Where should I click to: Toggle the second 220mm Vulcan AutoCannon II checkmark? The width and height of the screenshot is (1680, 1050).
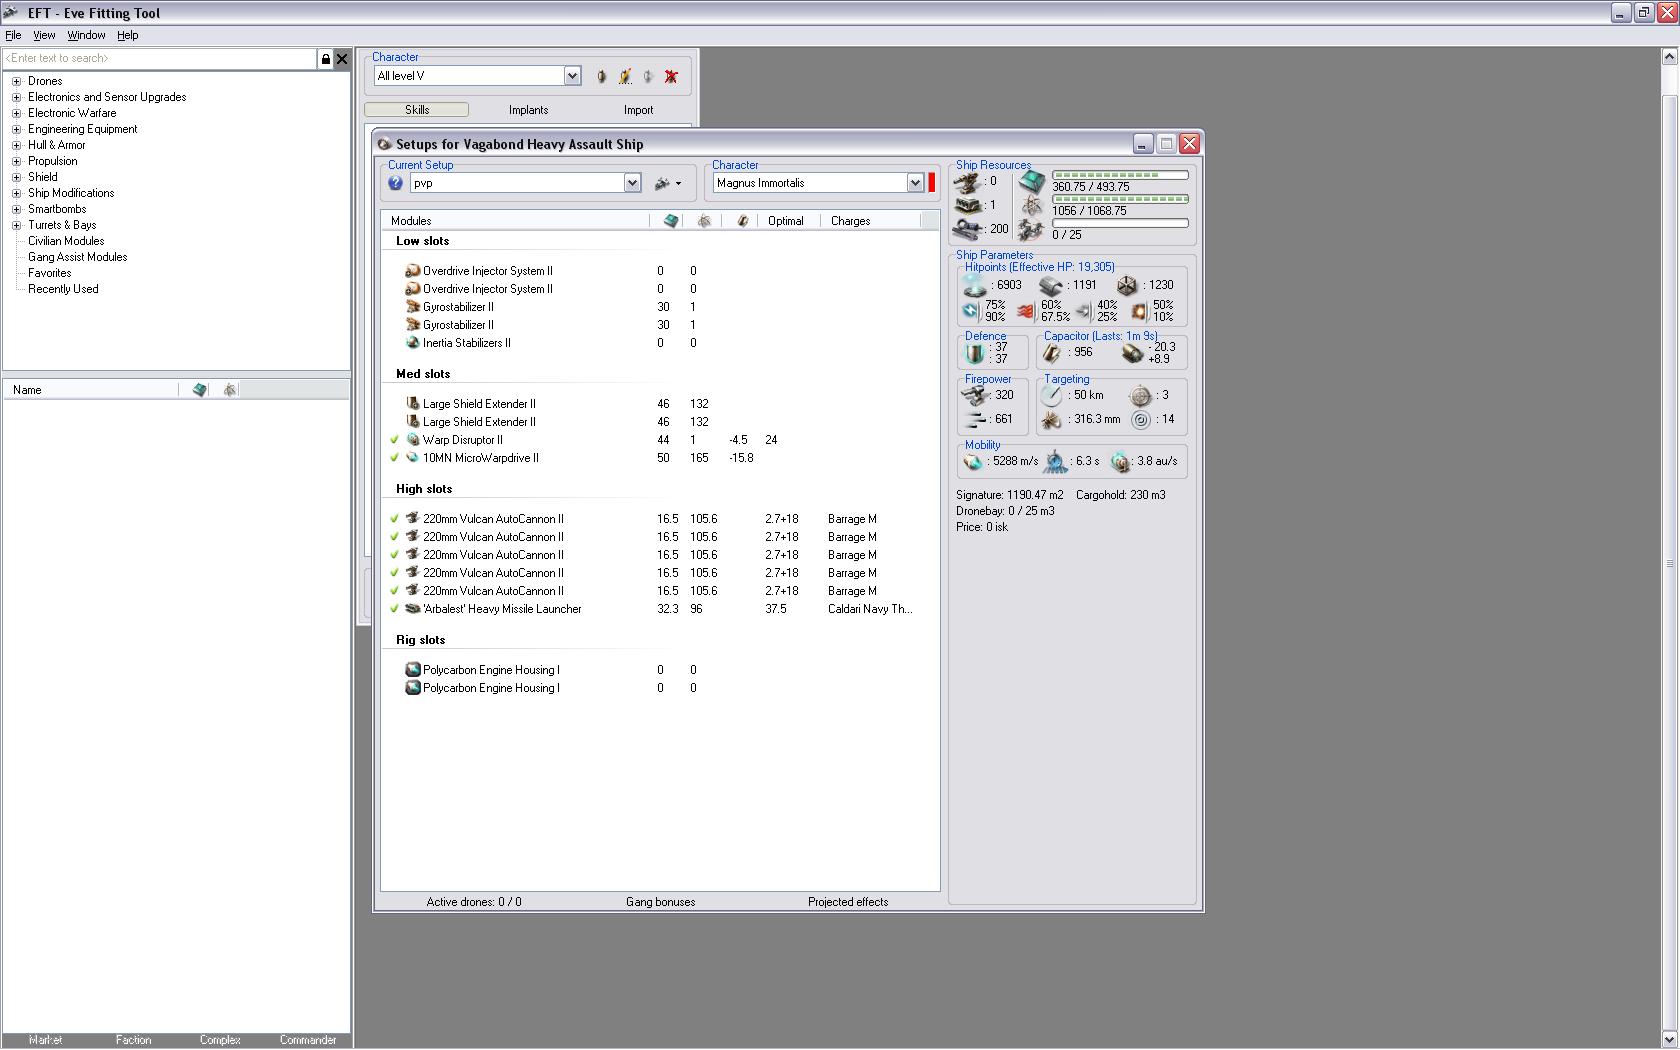(394, 537)
